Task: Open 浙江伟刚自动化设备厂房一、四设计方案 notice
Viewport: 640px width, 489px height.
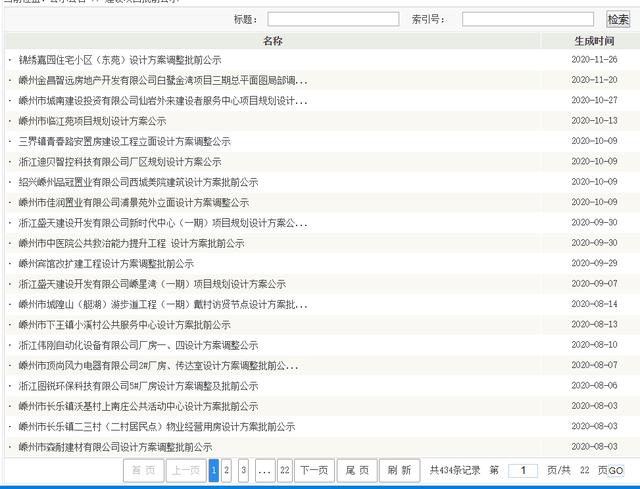Action: coord(138,345)
